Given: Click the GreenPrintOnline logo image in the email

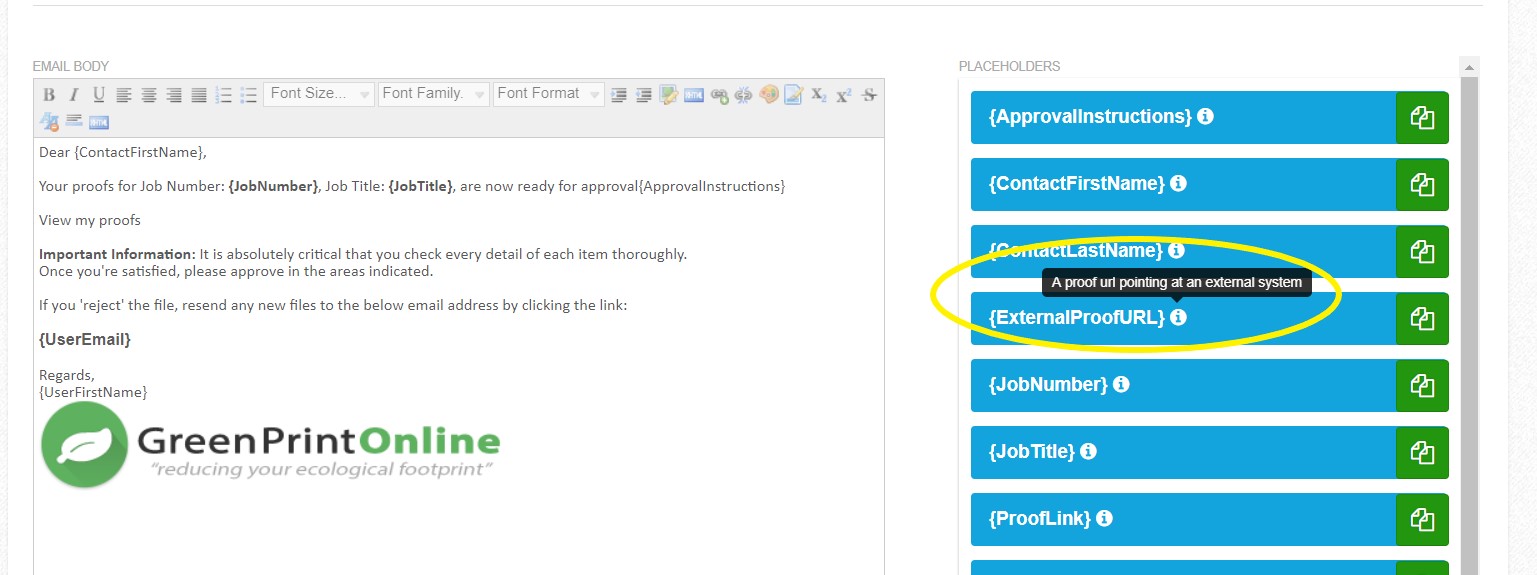Looking at the screenshot, I should (270, 445).
